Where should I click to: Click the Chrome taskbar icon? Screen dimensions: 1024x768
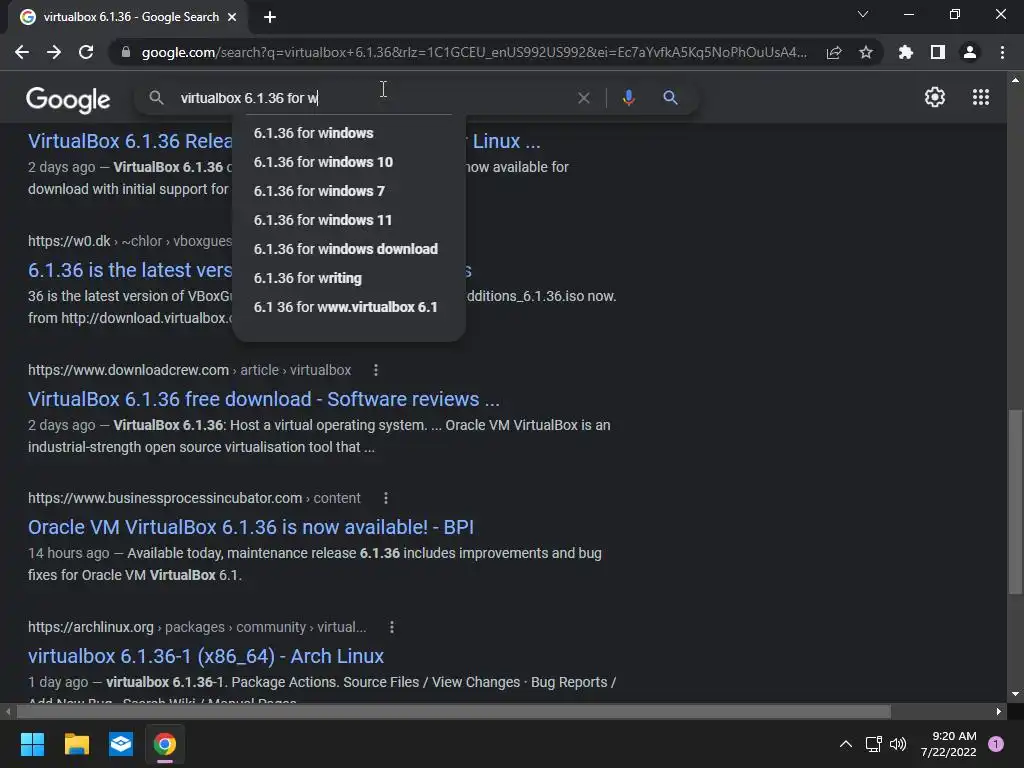165,744
